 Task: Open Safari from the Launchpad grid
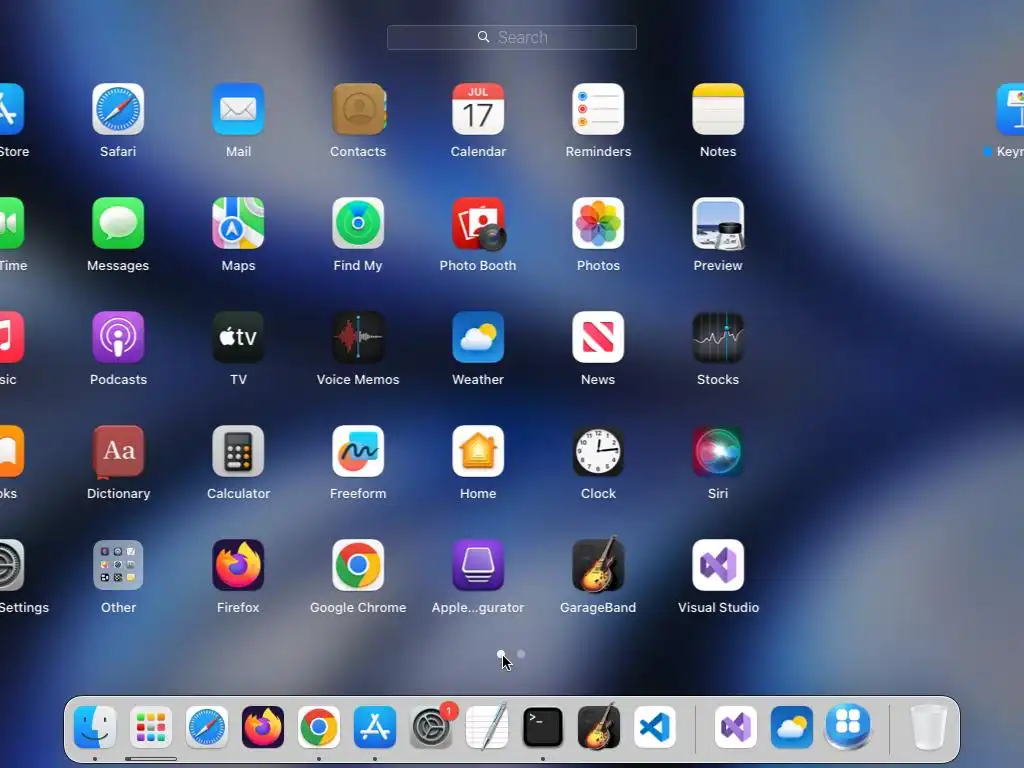(118, 109)
